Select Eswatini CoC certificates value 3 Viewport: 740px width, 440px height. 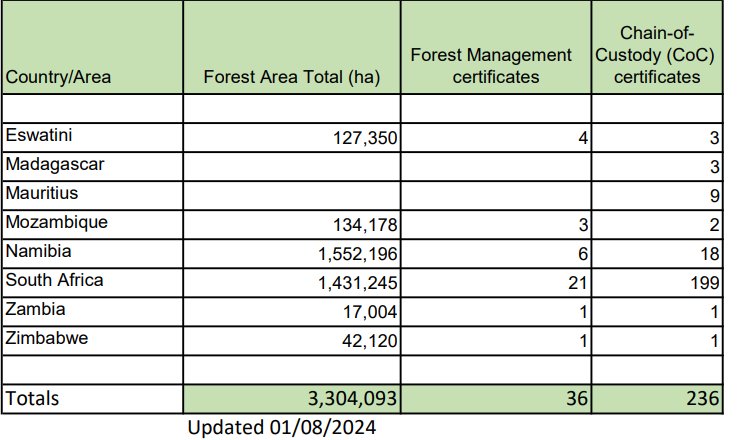point(714,138)
